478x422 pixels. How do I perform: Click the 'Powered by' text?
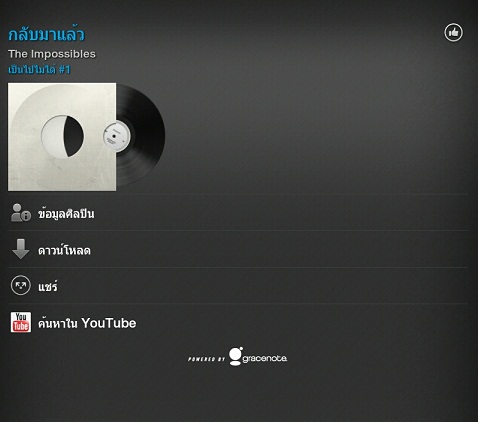207,359
